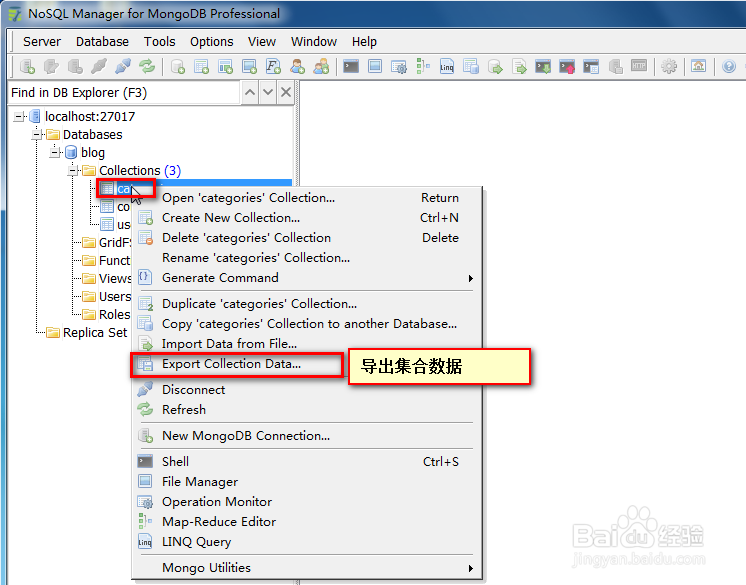The width and height of the screenshot is (746, 585).
Task: Open the Tools menu
Action: tap(160, 42)
